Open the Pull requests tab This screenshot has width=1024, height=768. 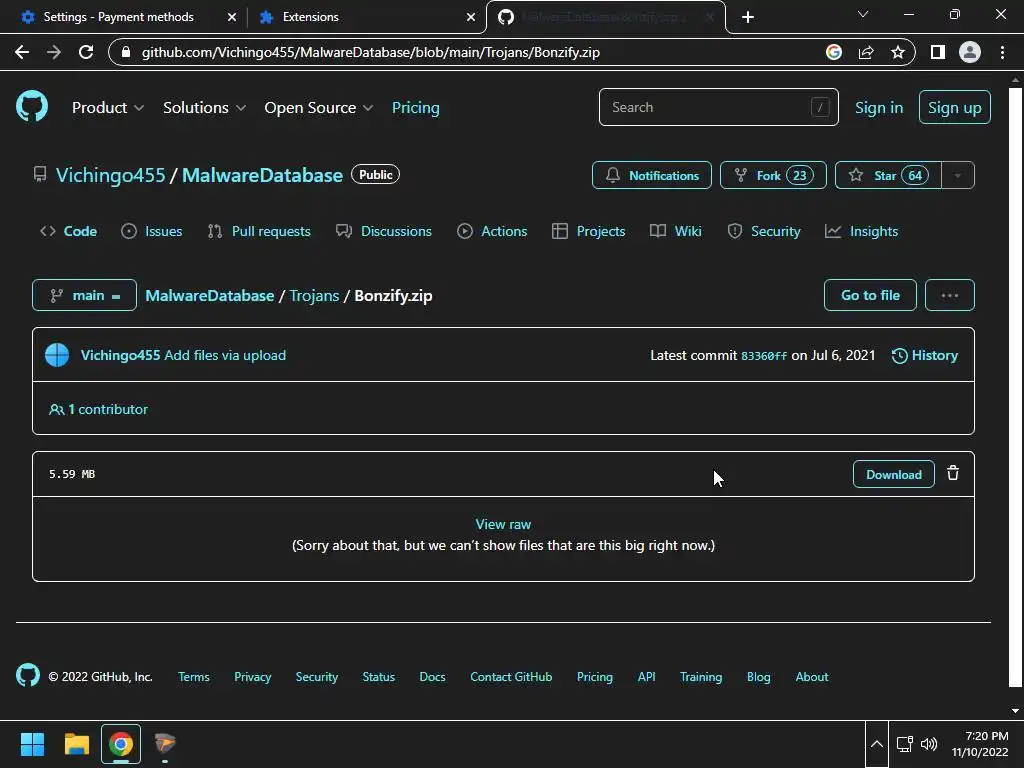pyautogui.click(x=259, y=231)
